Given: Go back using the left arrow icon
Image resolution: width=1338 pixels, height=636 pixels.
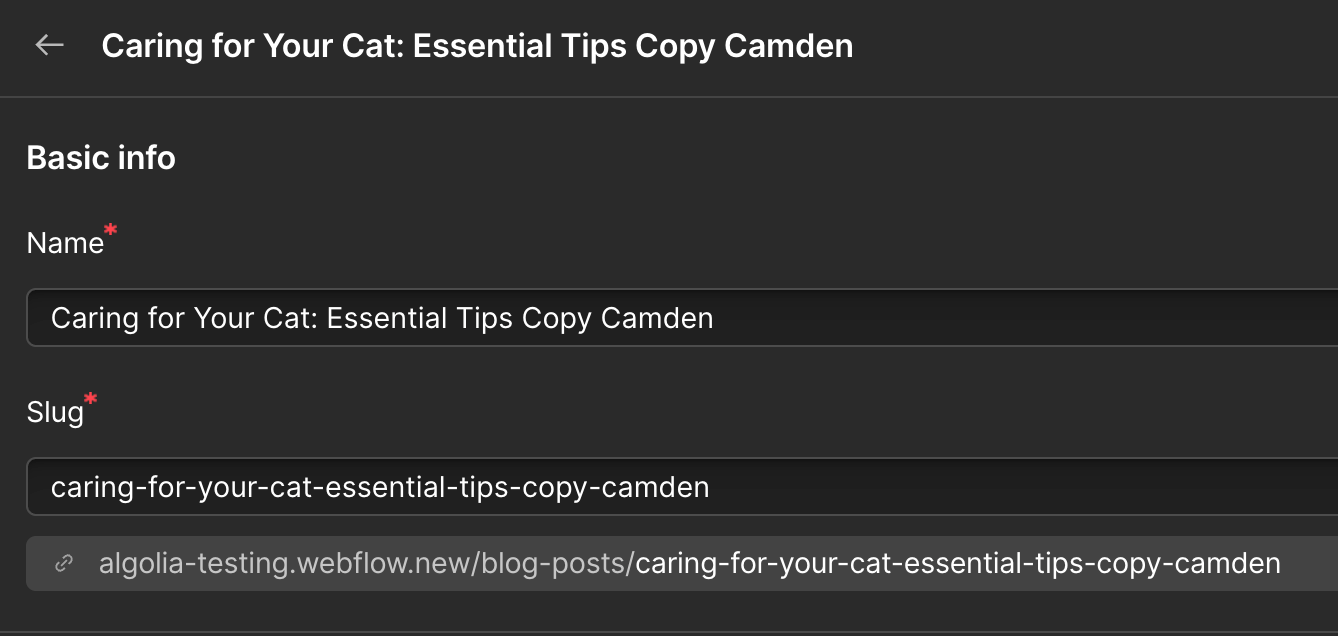Looking at the screenshot, I should 49,45.
